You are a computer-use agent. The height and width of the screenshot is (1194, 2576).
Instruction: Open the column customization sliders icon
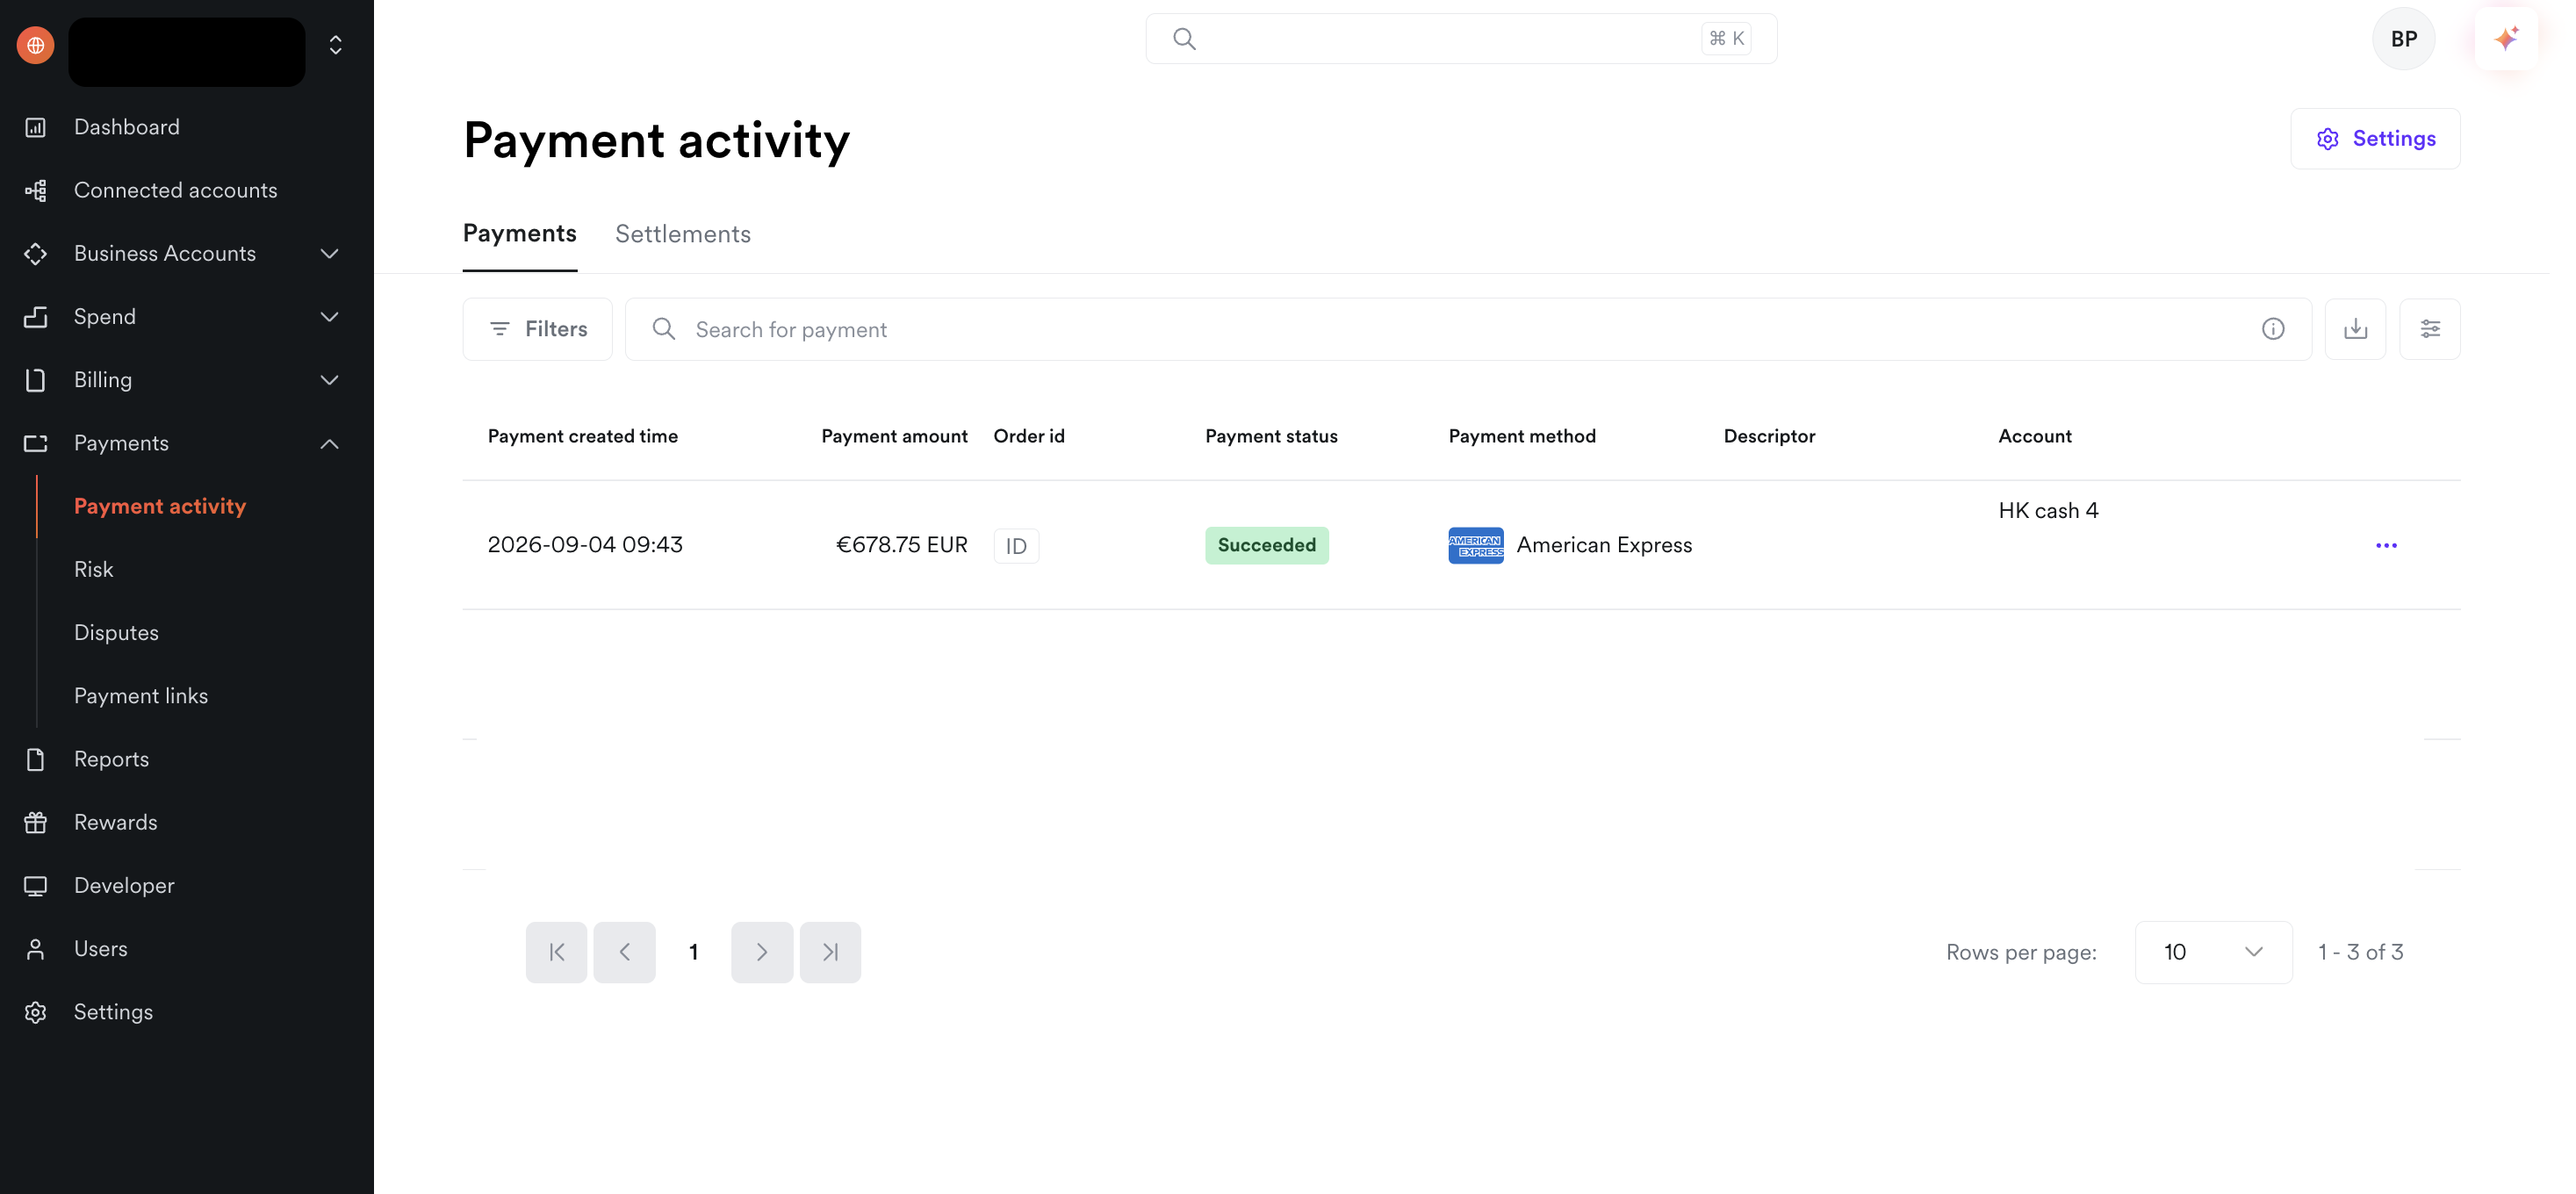tap(2430, 329)
